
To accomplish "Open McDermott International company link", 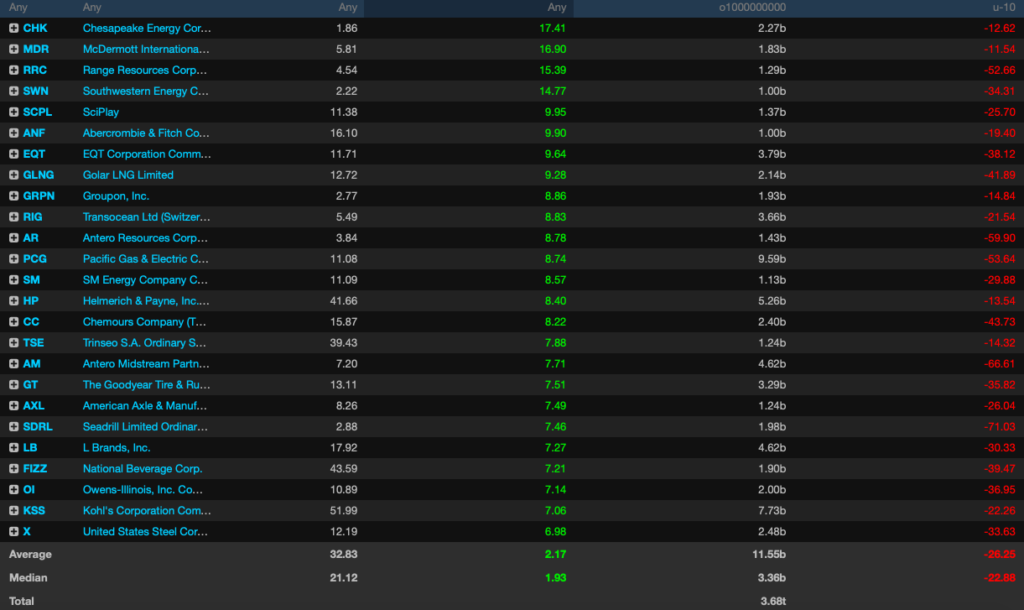I will coord(146,49).
